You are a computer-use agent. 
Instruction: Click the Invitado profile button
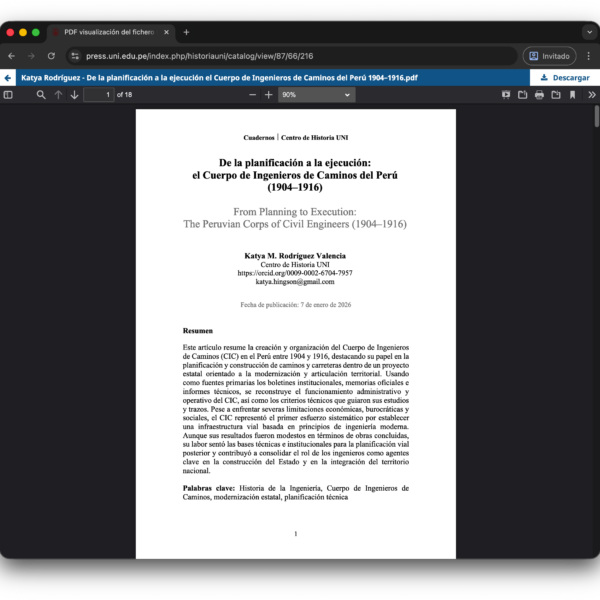pyautogui.click(x=549, y=56)
